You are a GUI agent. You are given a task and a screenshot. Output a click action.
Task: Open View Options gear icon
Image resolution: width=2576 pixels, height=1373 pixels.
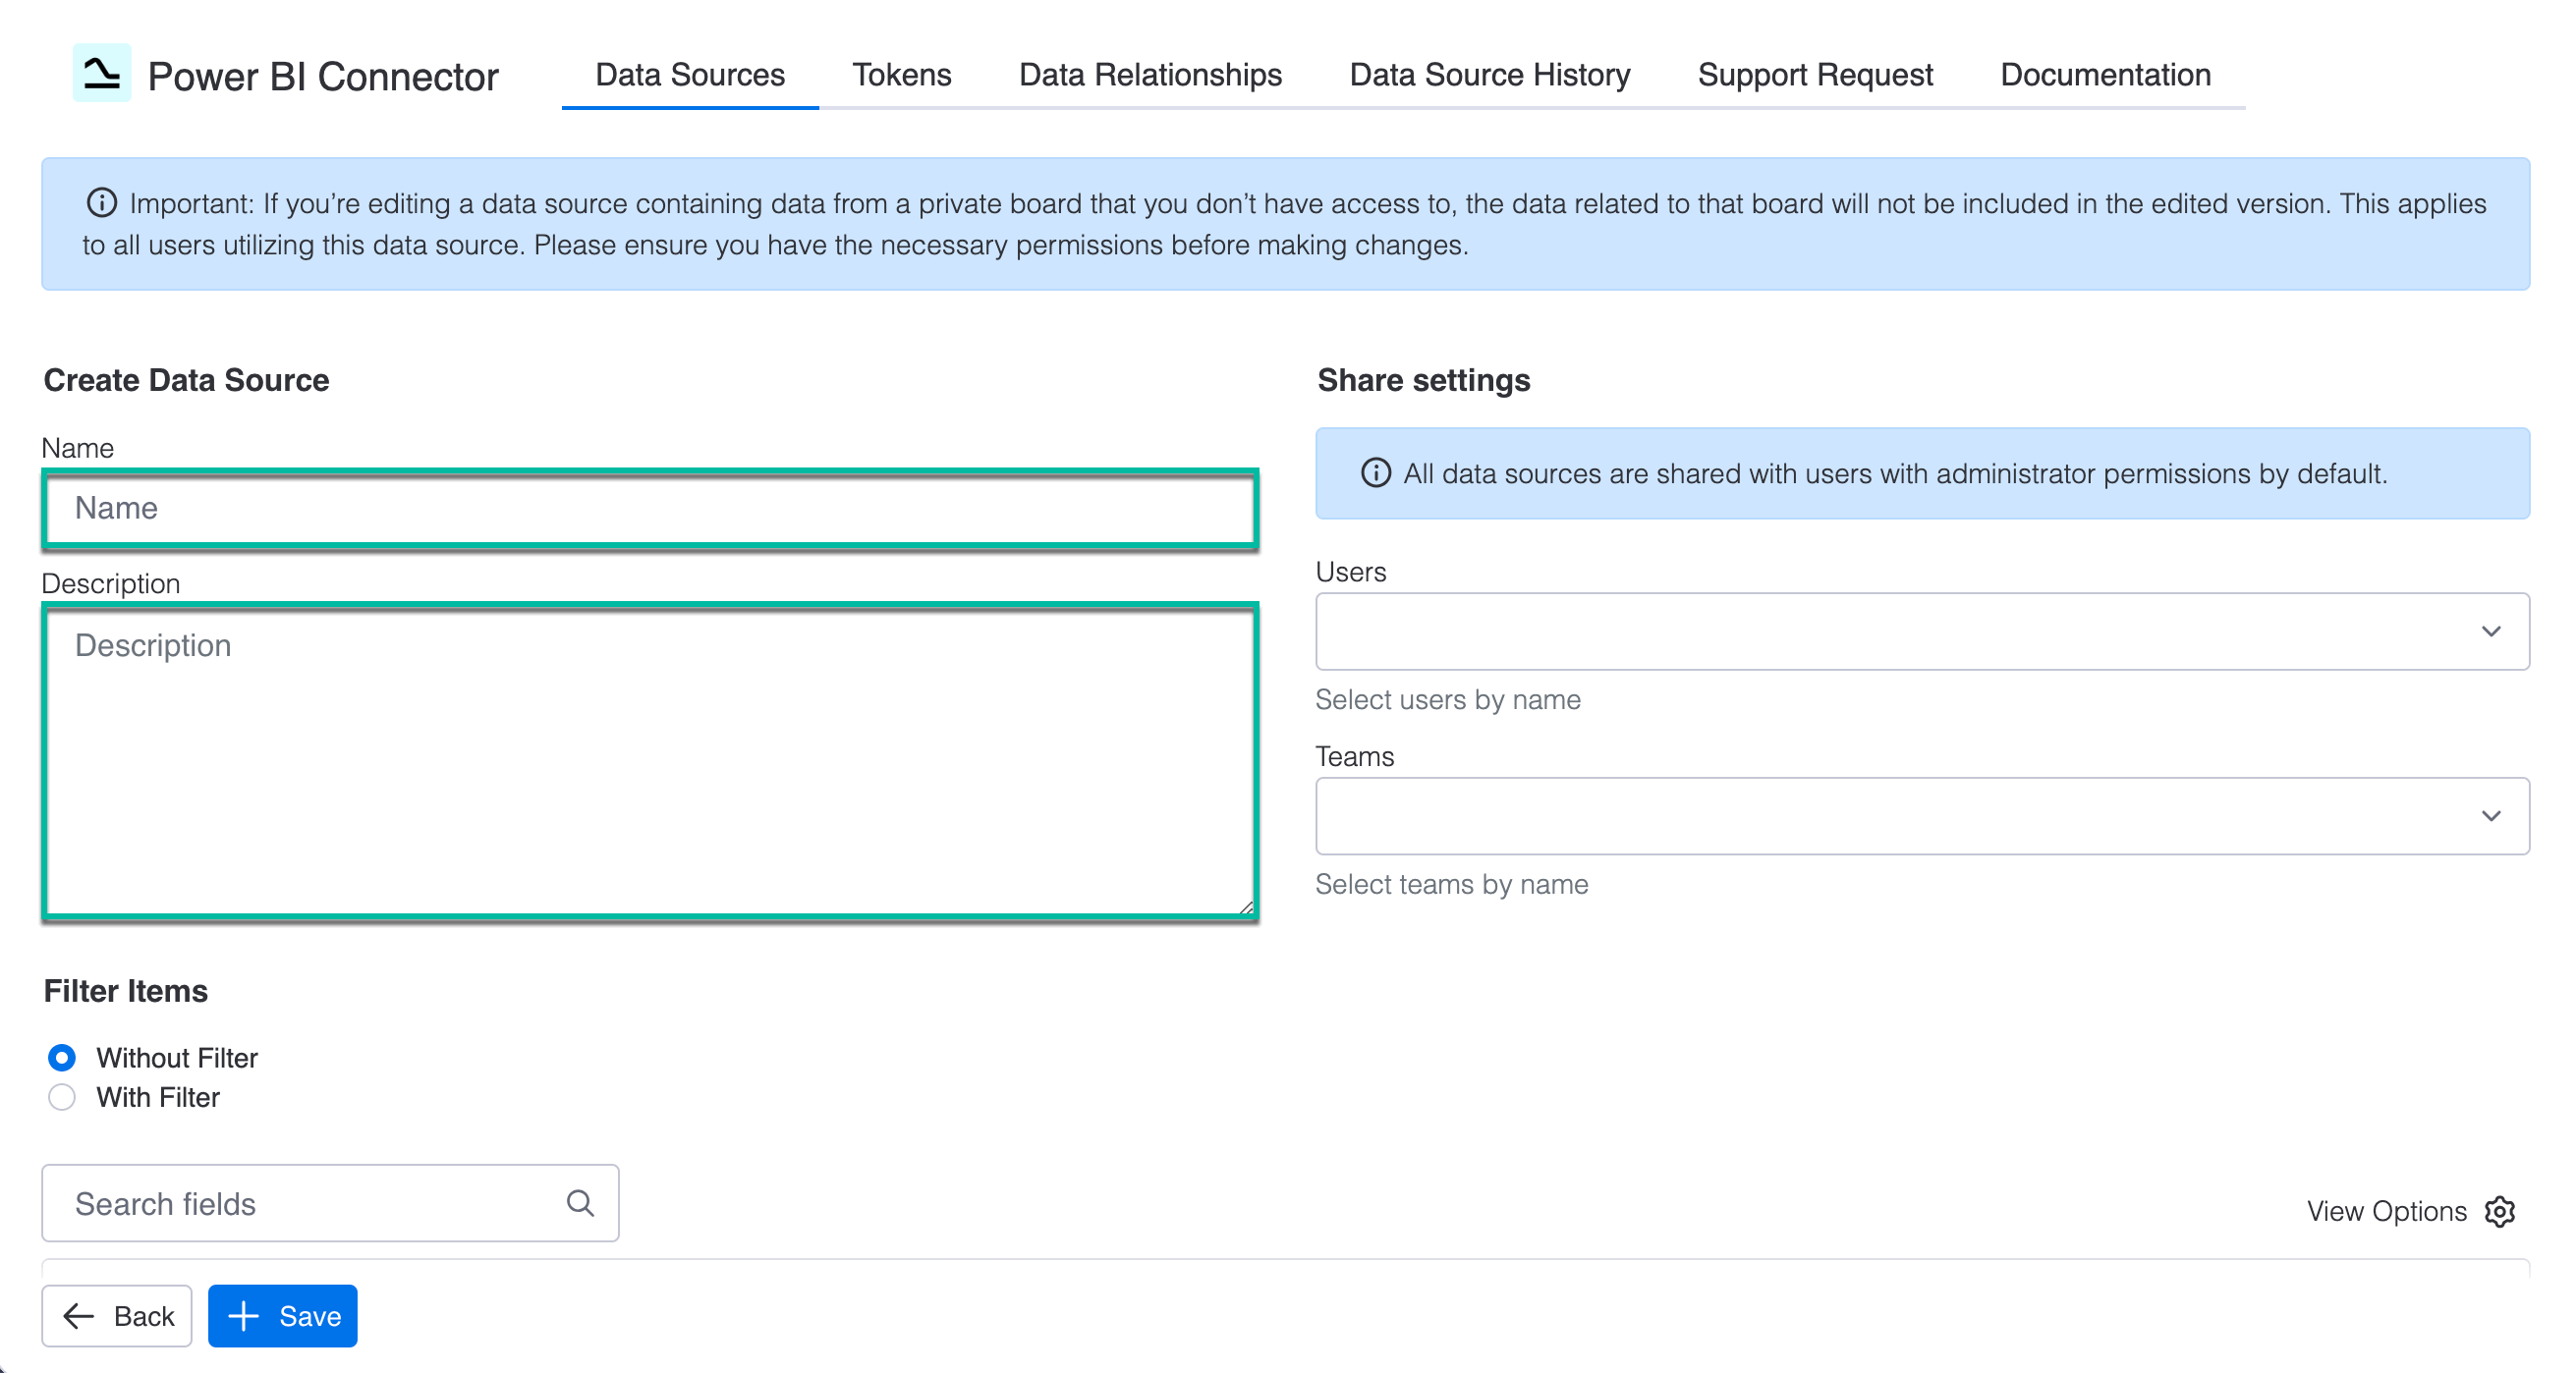[x=2499, y=1211]
